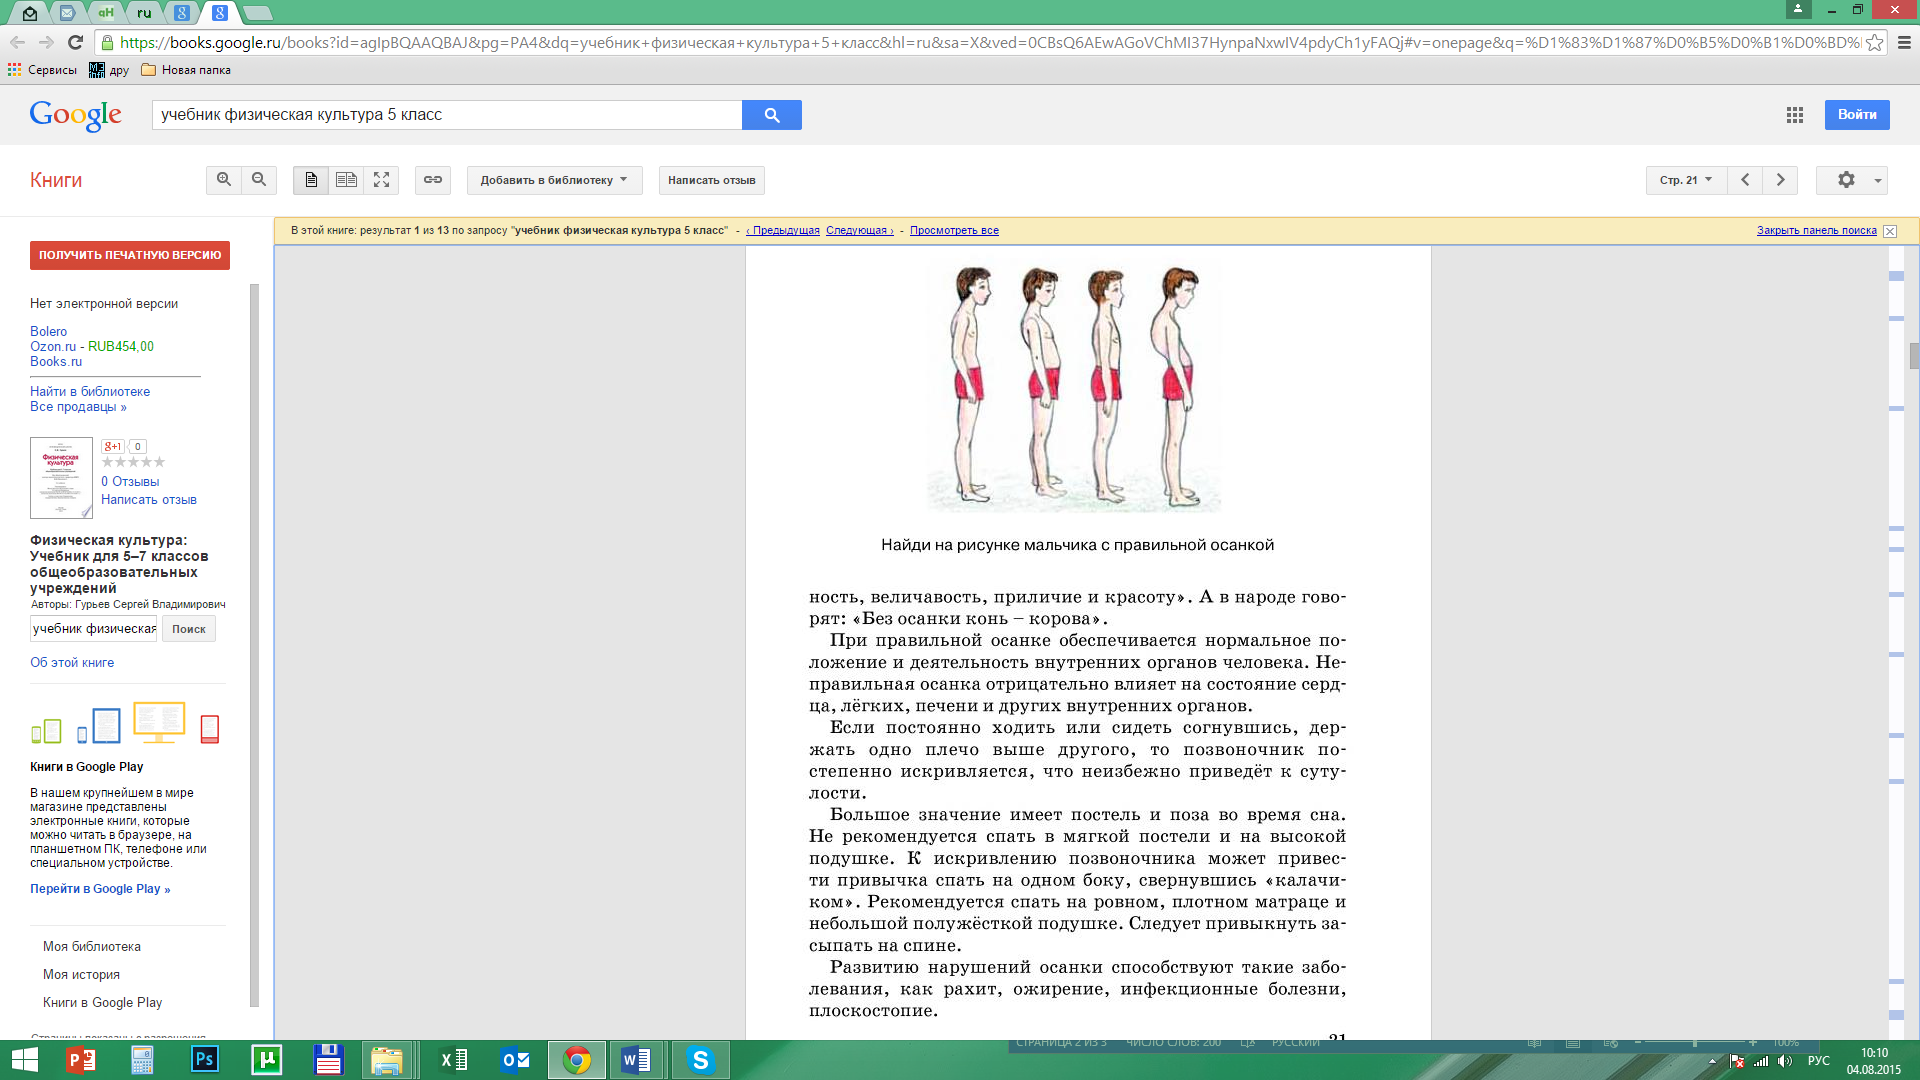Click the page vertical scrollbar thumb
Image resolution: width=1920 pixels, height=1080 pixels.
(1914, 356)
